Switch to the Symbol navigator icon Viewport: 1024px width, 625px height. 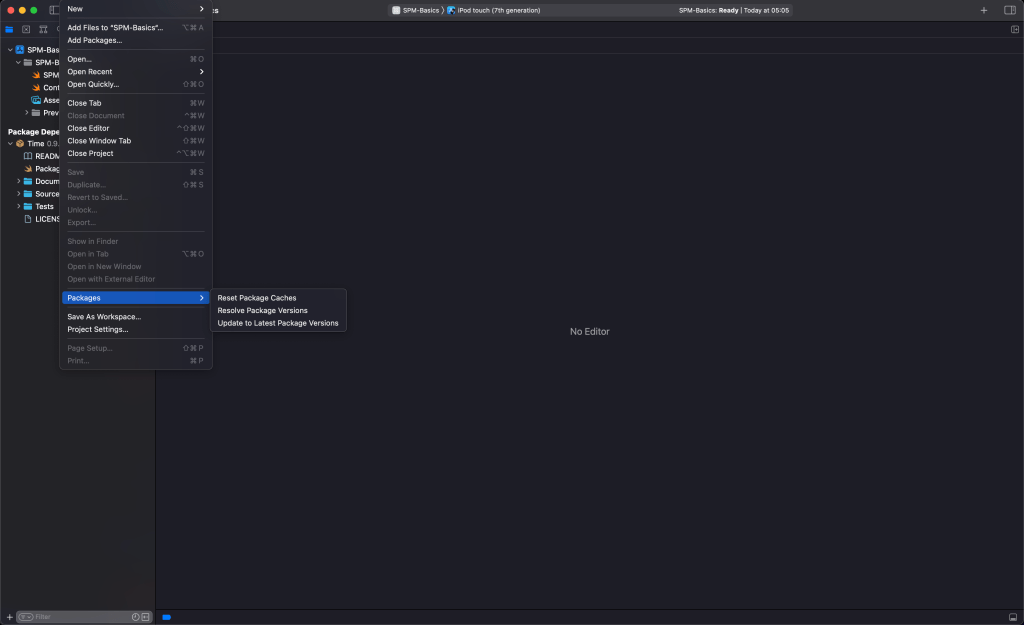coord(43,30)
